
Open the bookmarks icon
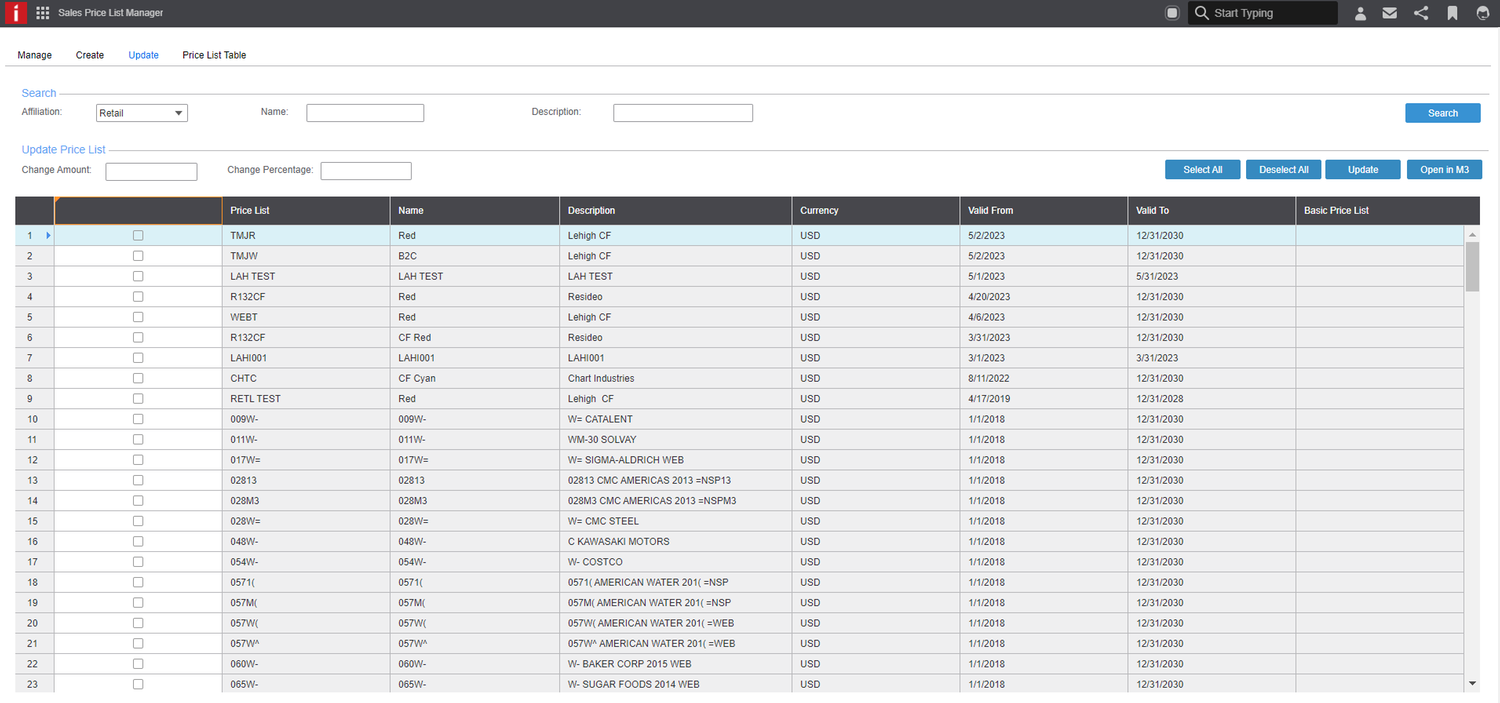[1452, 13]
